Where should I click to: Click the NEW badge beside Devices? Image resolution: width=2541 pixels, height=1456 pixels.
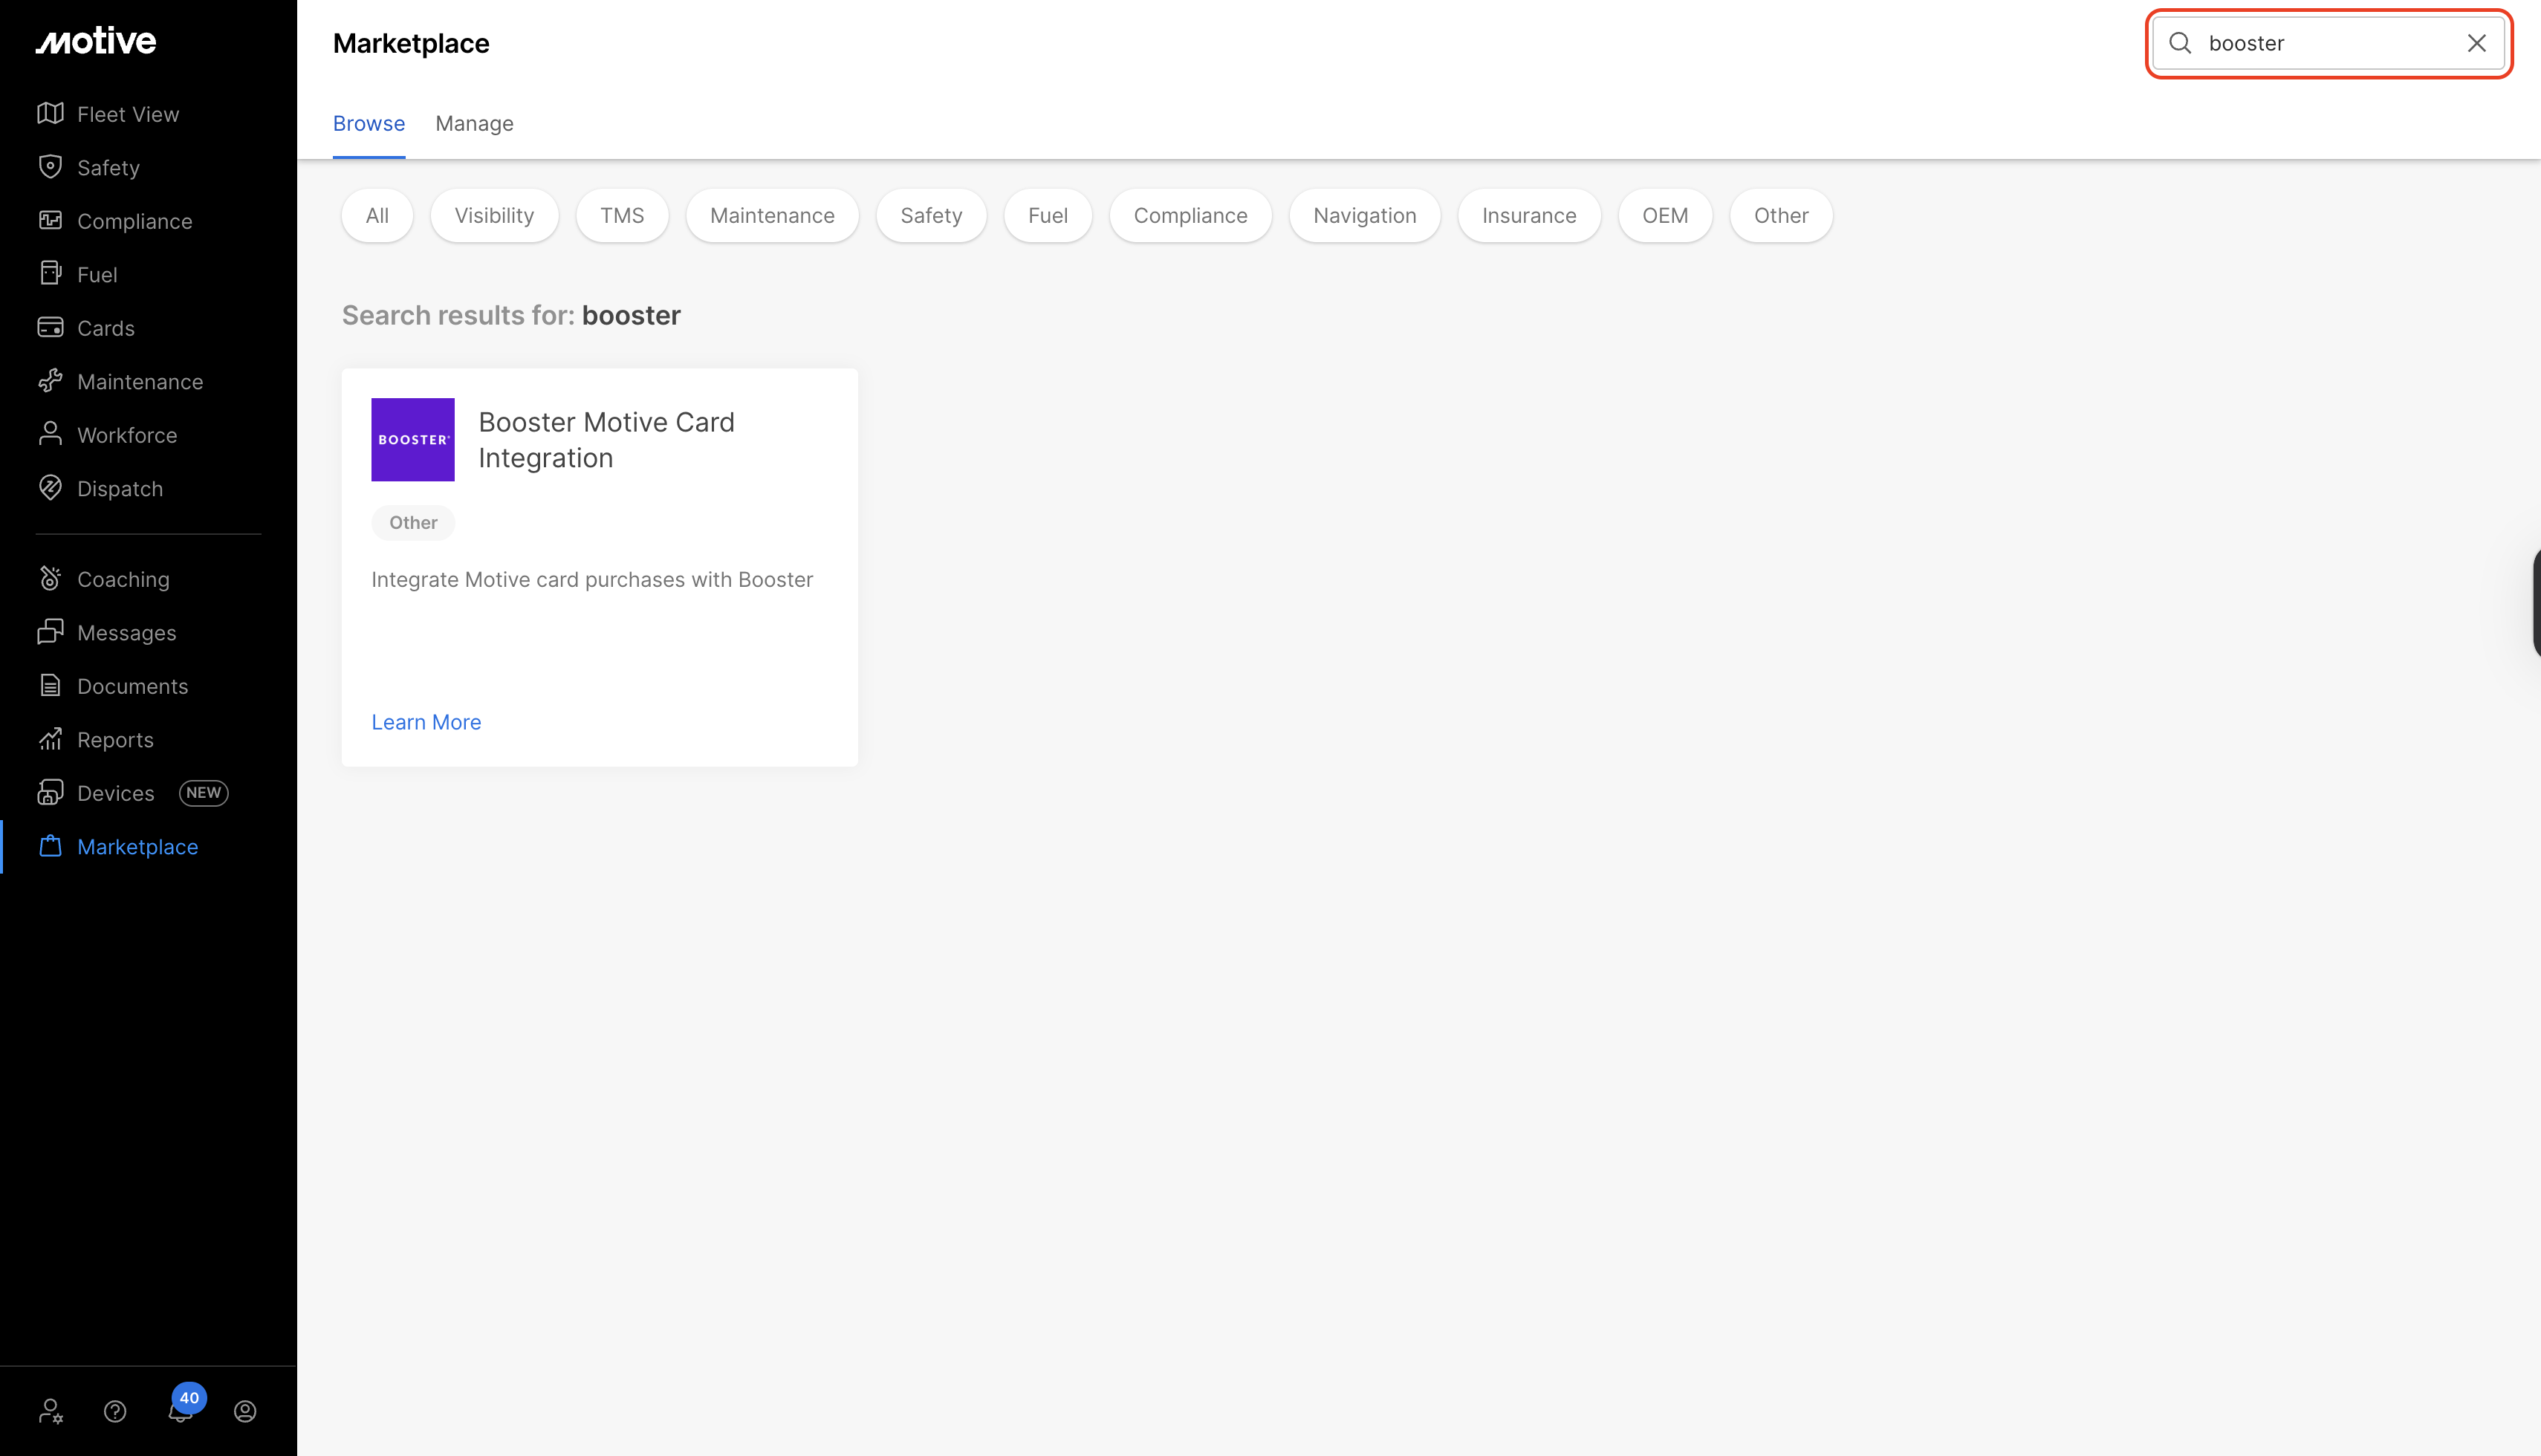tap(204, 793)
